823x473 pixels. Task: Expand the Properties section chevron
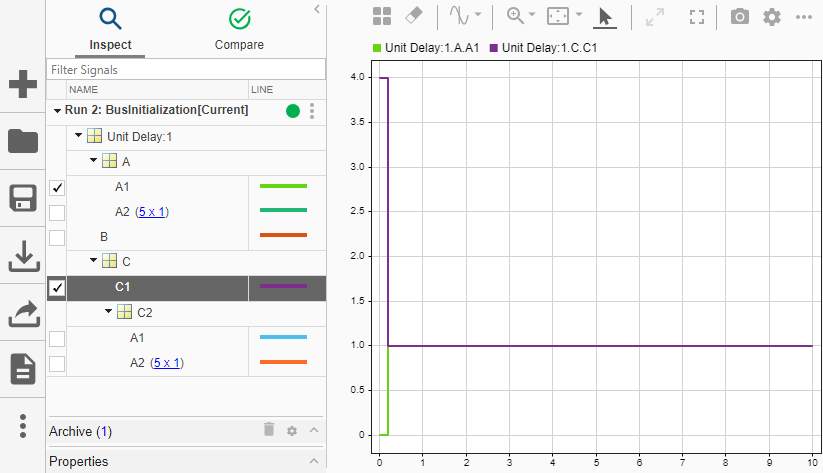(x=314, y=461)
